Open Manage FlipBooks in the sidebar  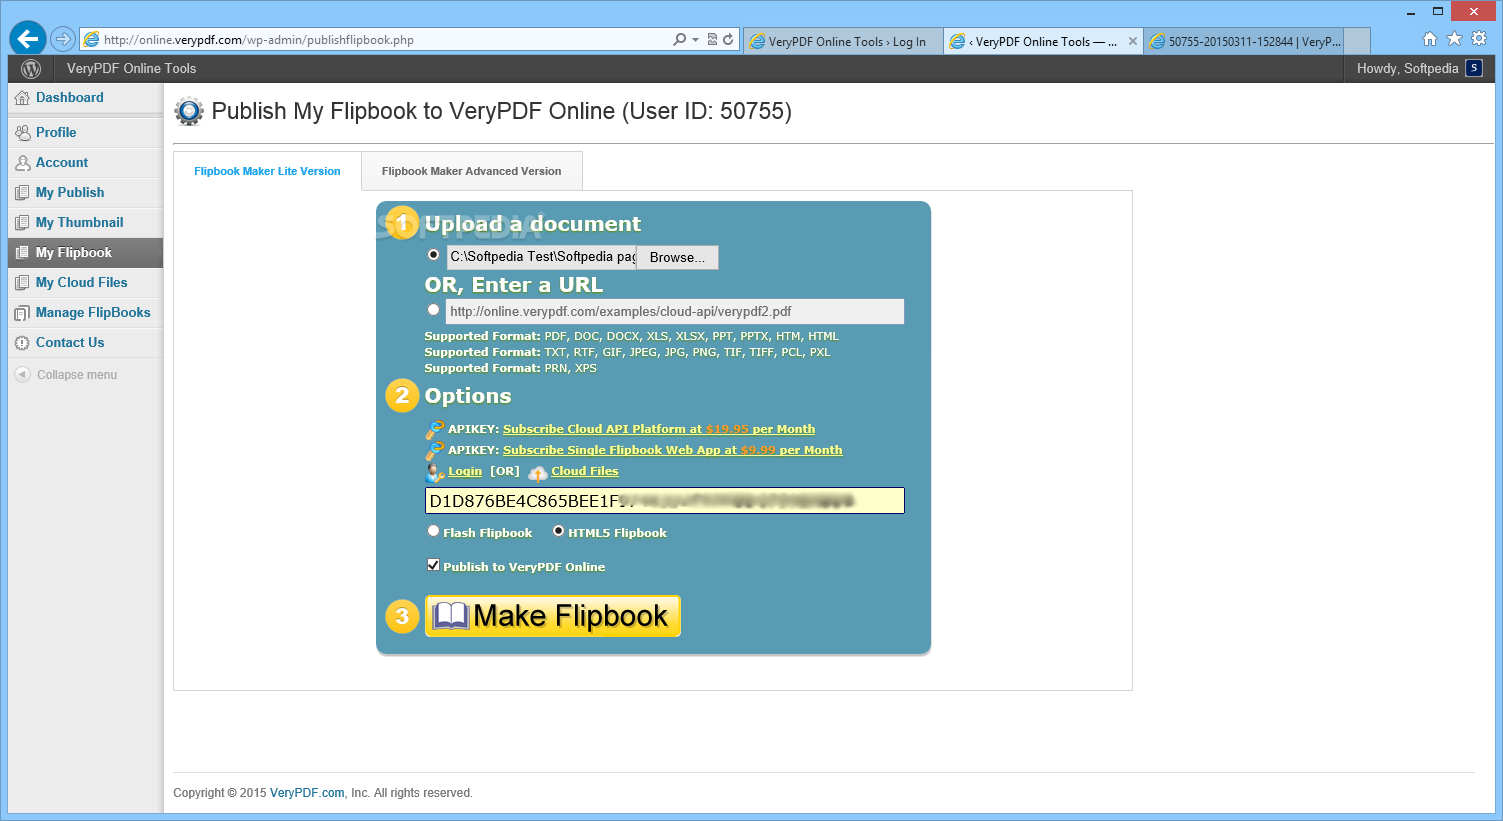[85, 313]
